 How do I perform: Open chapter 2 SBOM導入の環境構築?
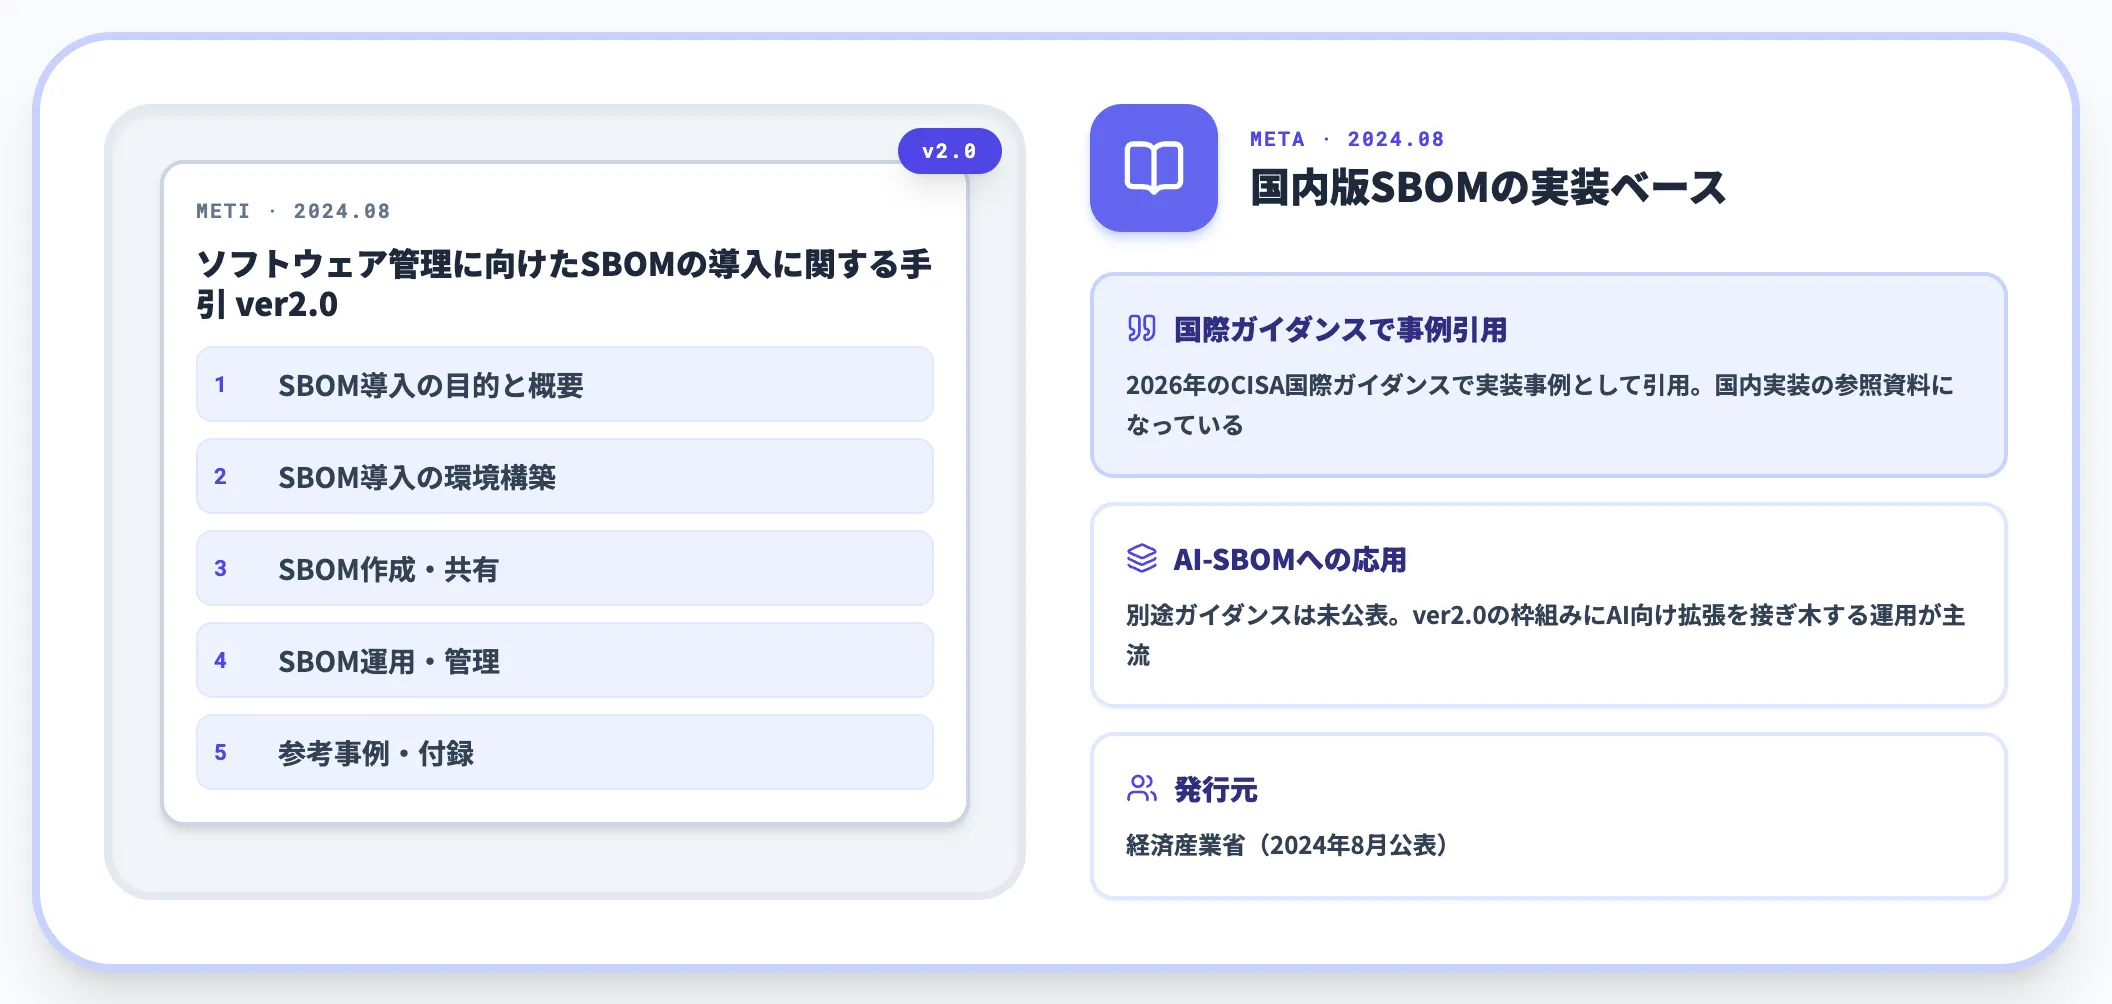coord(565,476)
